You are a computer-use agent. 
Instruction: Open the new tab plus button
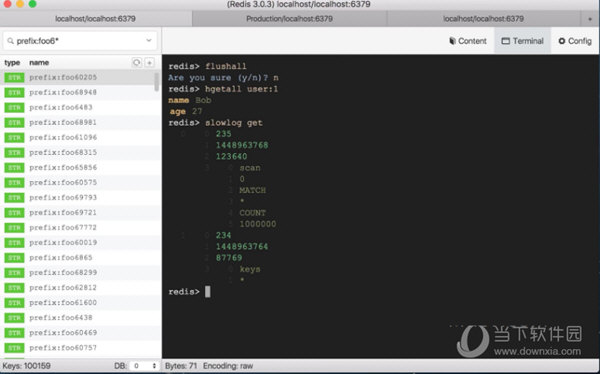pyautogui.click(x=590, y=19)
